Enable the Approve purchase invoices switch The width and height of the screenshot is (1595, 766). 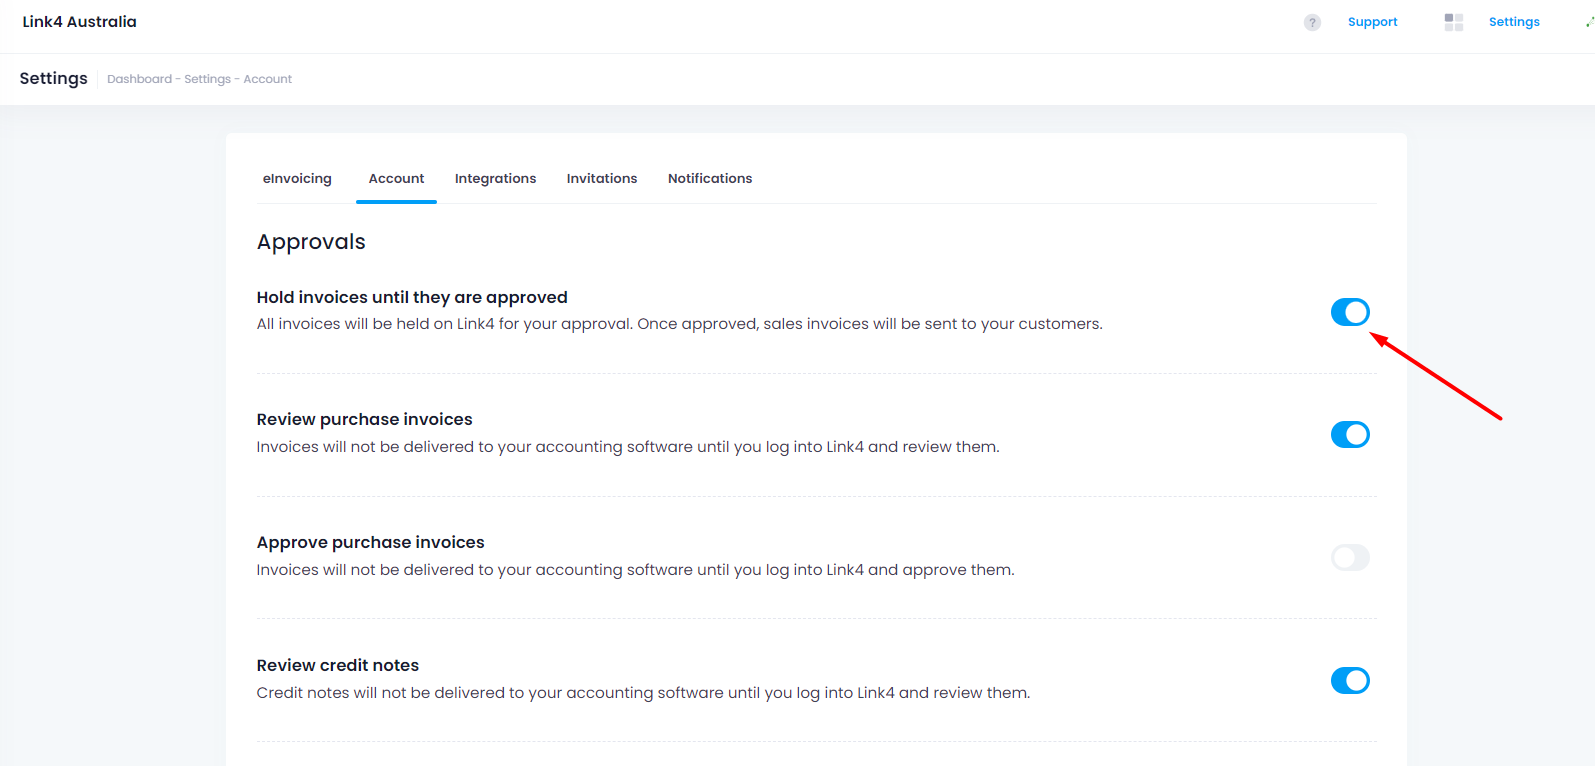coord(1350,557)
